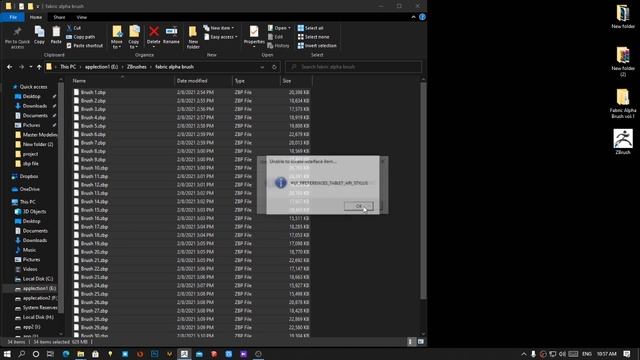Viewport: 640px width, 360px height.
Task: Select the ZBrush desktop shortcut
Action: (623, 142)
